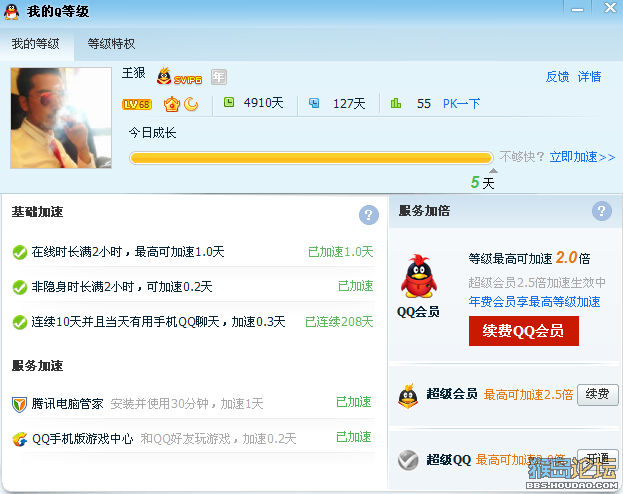Open help for 服务加倍 section

tap(602, 211)
